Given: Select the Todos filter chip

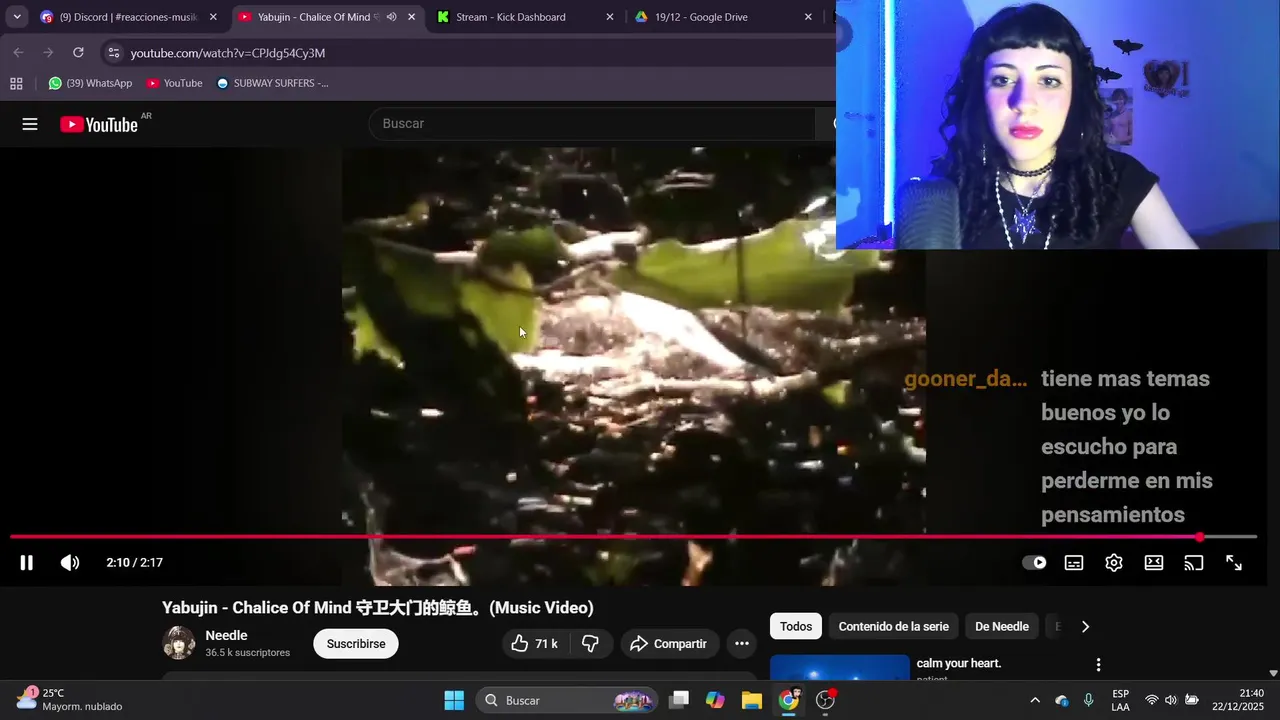Looking at the screenshot, I should point(796,627).
